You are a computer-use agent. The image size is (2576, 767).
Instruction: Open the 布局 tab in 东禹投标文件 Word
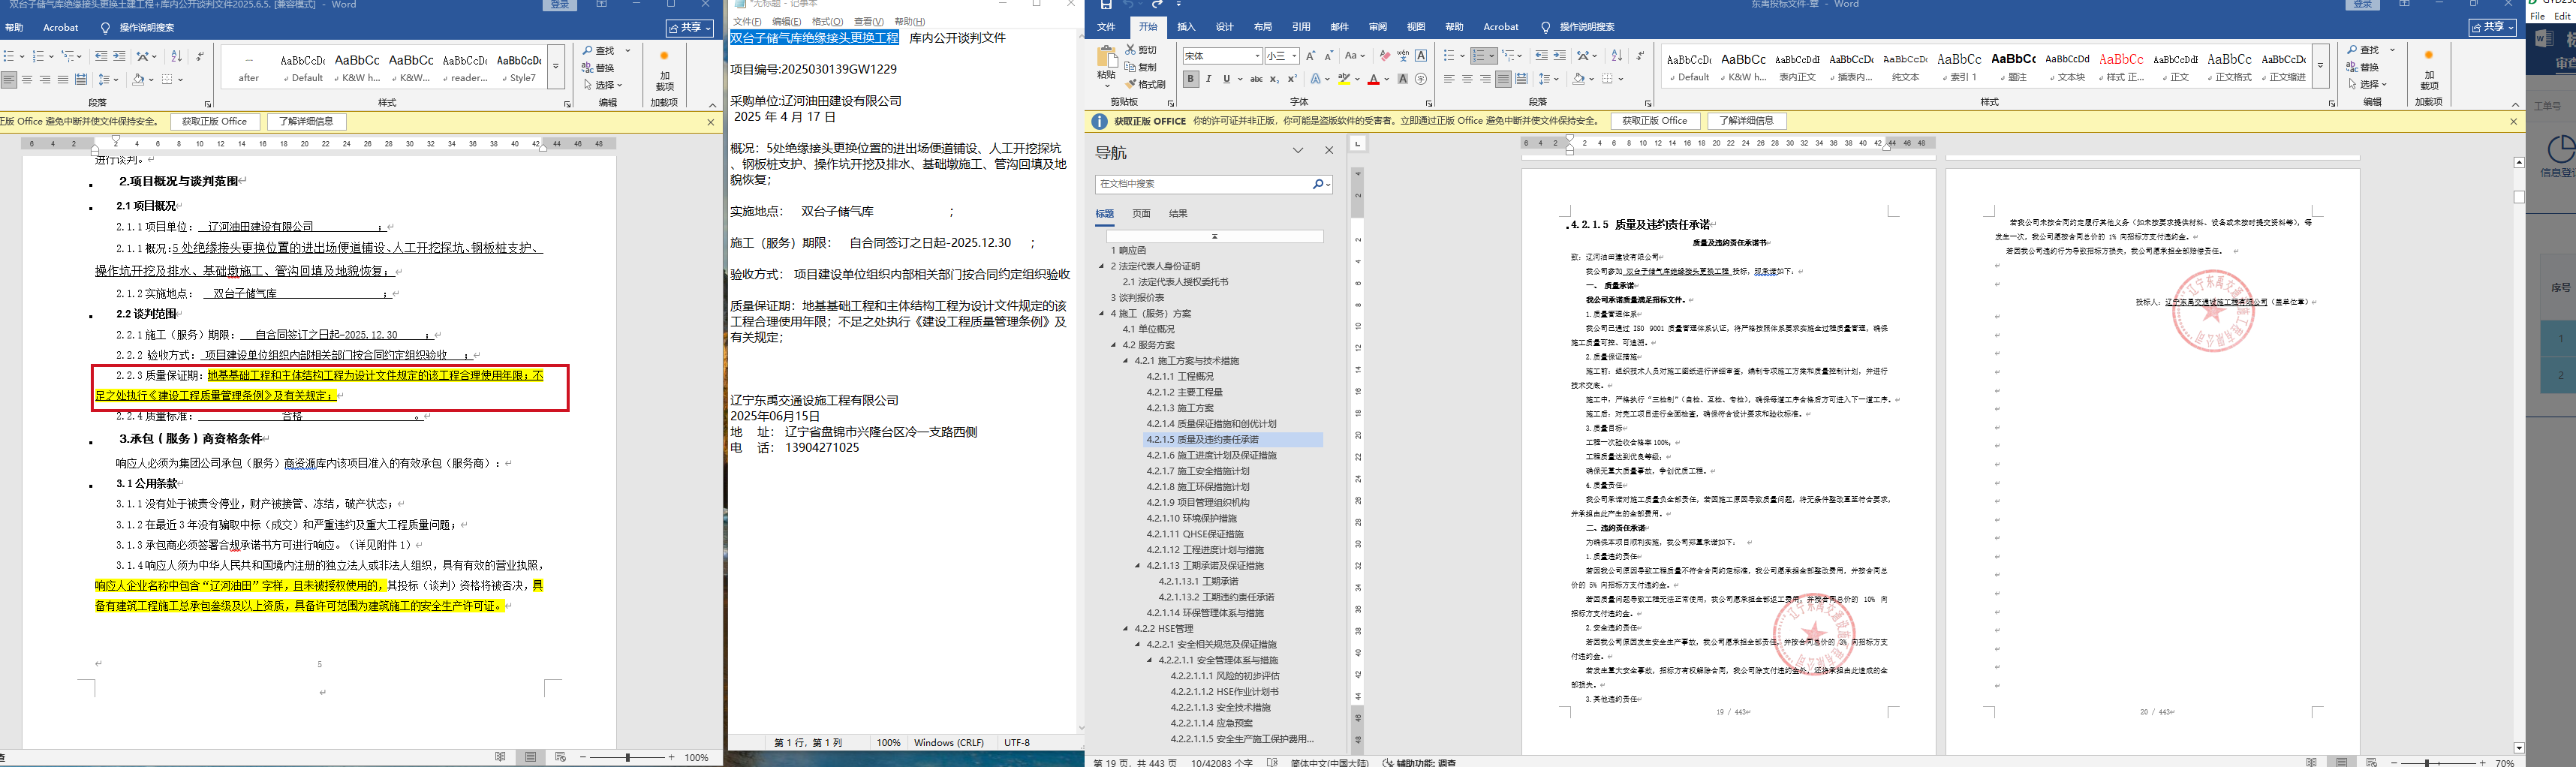(1263, 27)
